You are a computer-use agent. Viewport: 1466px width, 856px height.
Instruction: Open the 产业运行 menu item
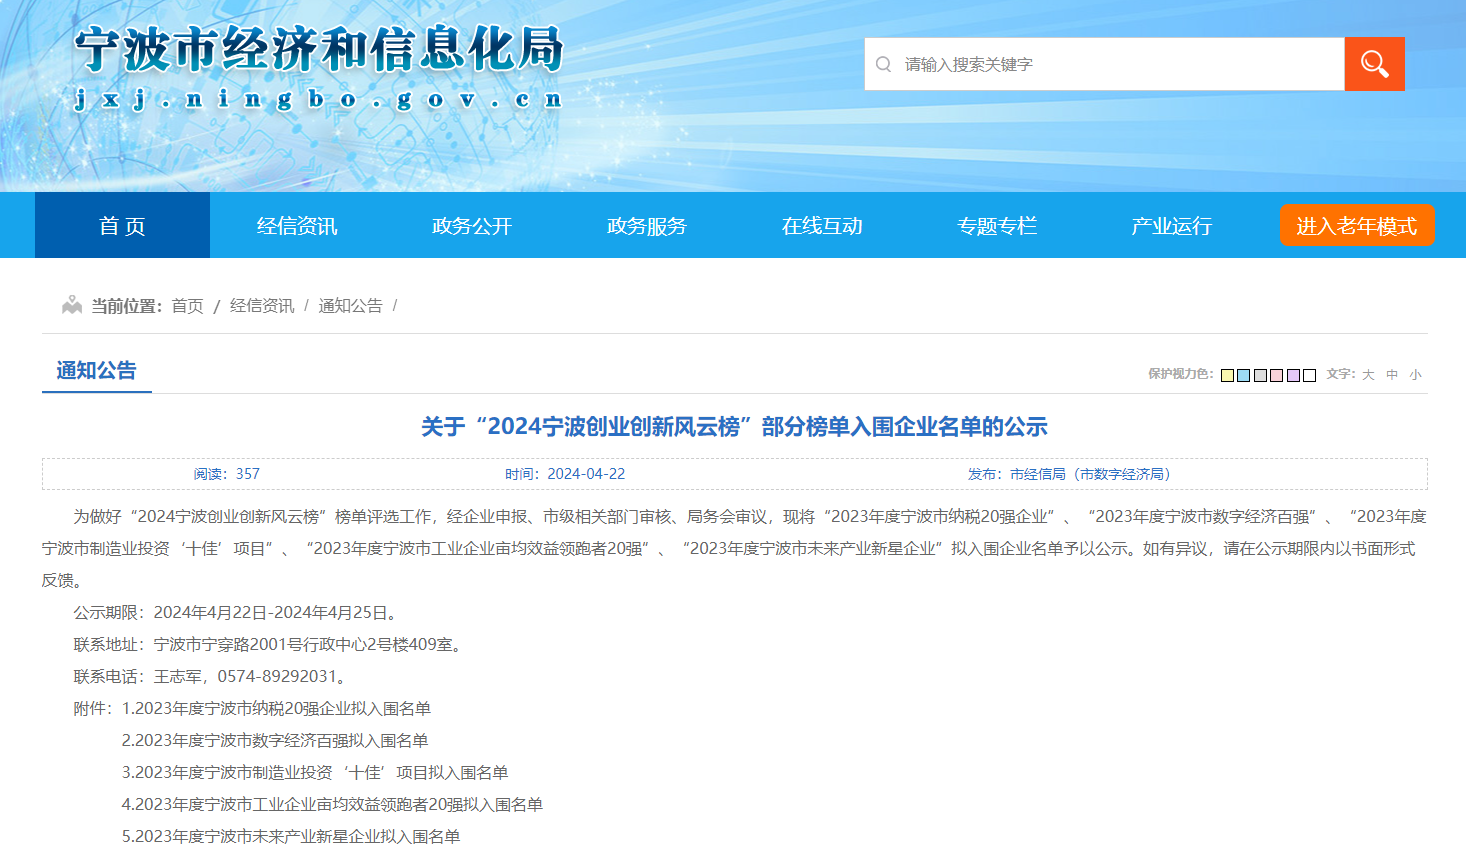(1171, 226)
